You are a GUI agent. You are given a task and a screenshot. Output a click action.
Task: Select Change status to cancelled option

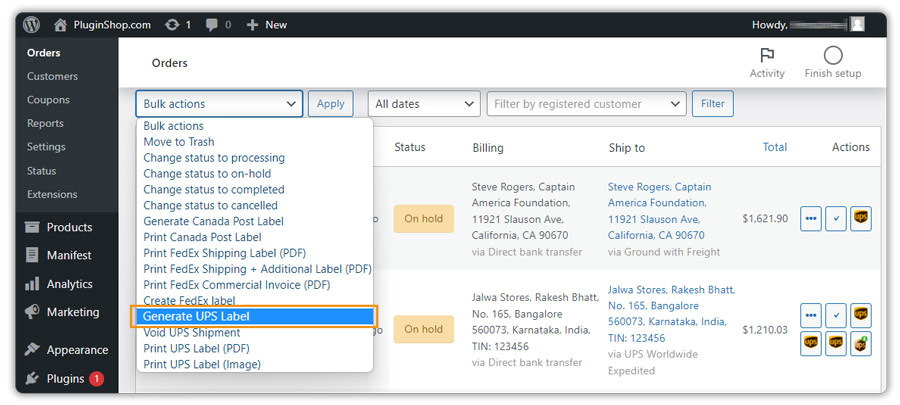(x=210, y=205)
